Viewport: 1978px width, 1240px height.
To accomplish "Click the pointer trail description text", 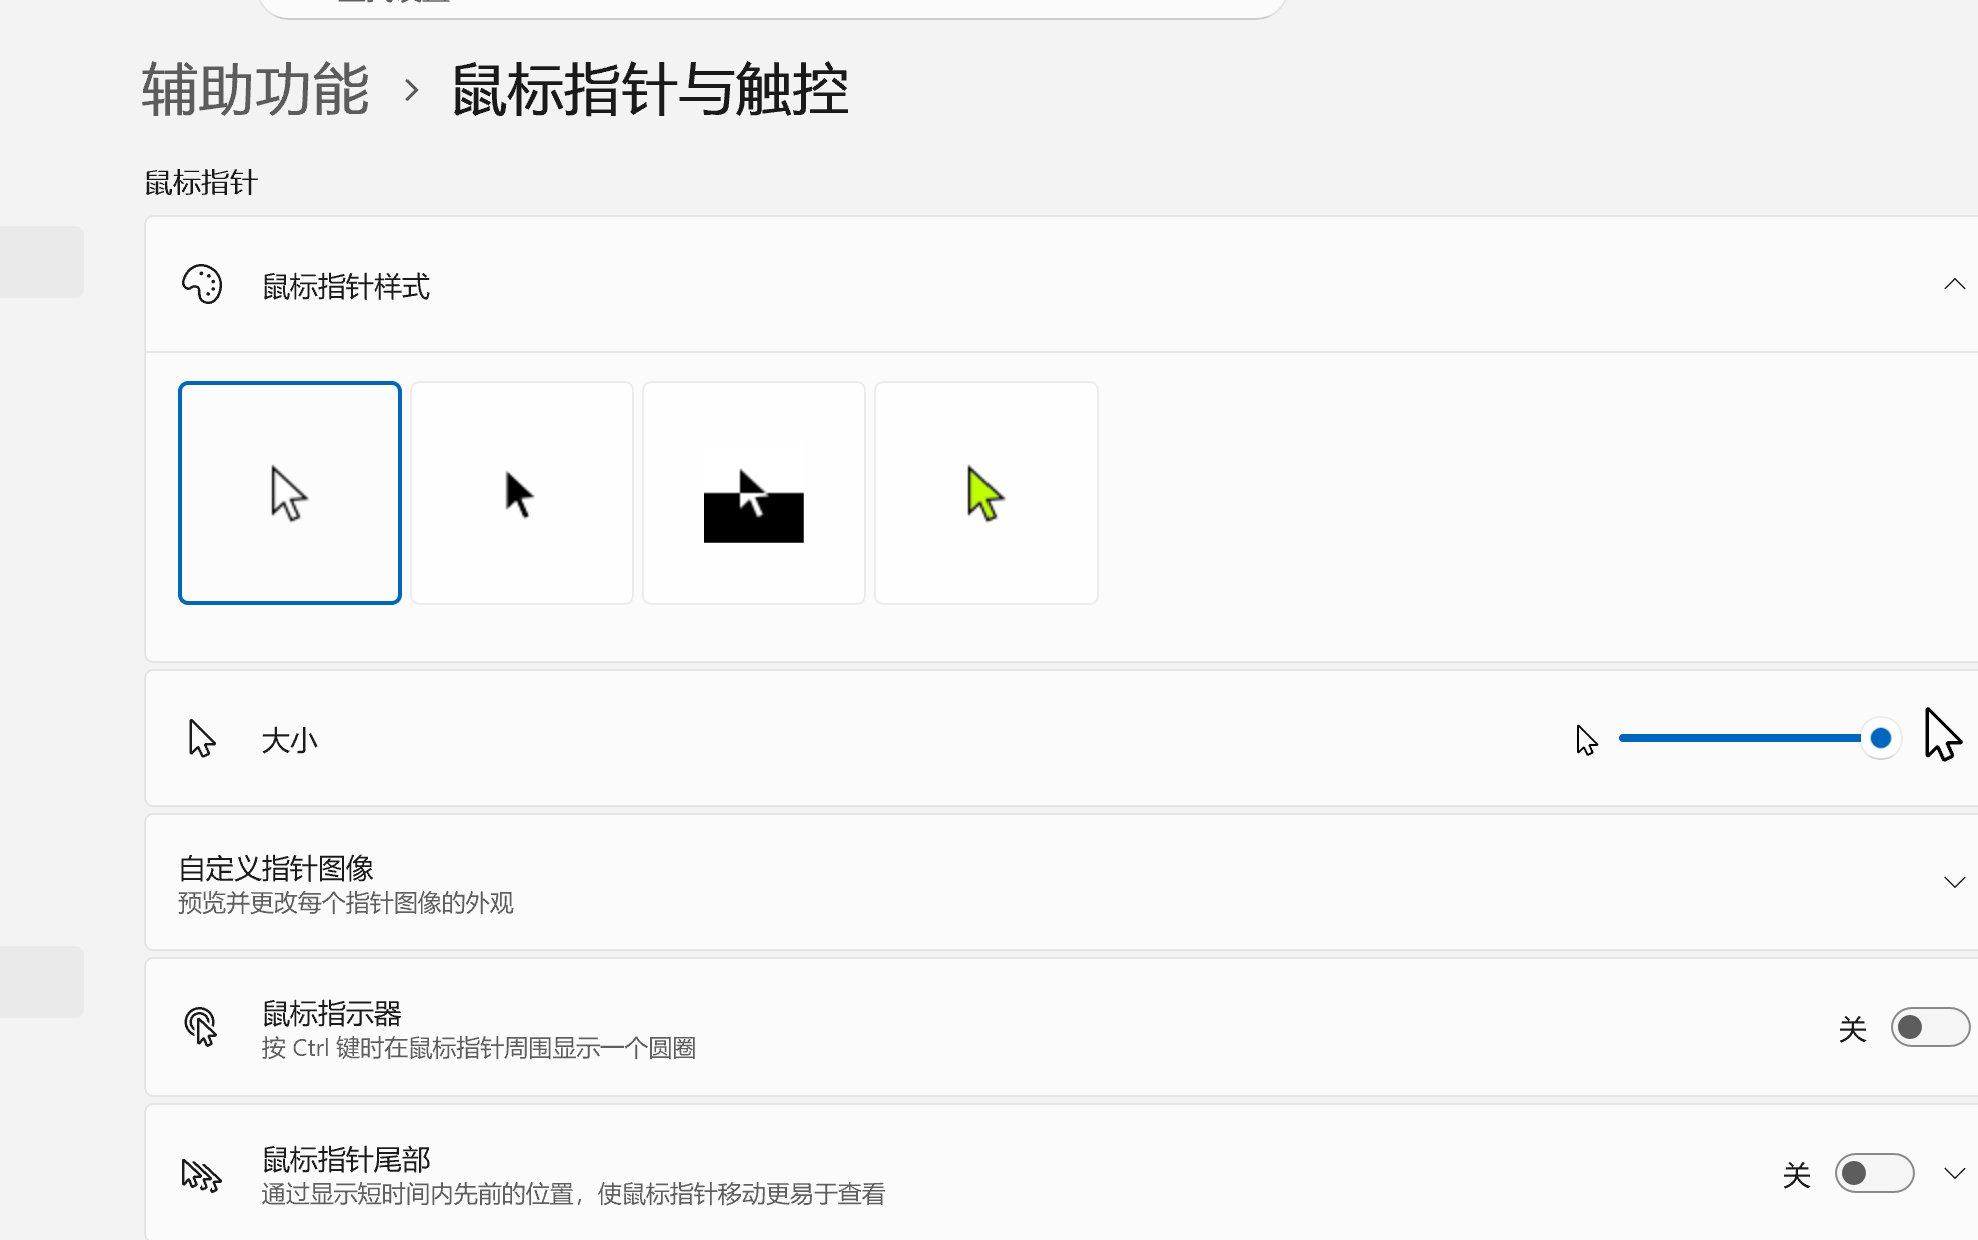I will coord(573,1194).
